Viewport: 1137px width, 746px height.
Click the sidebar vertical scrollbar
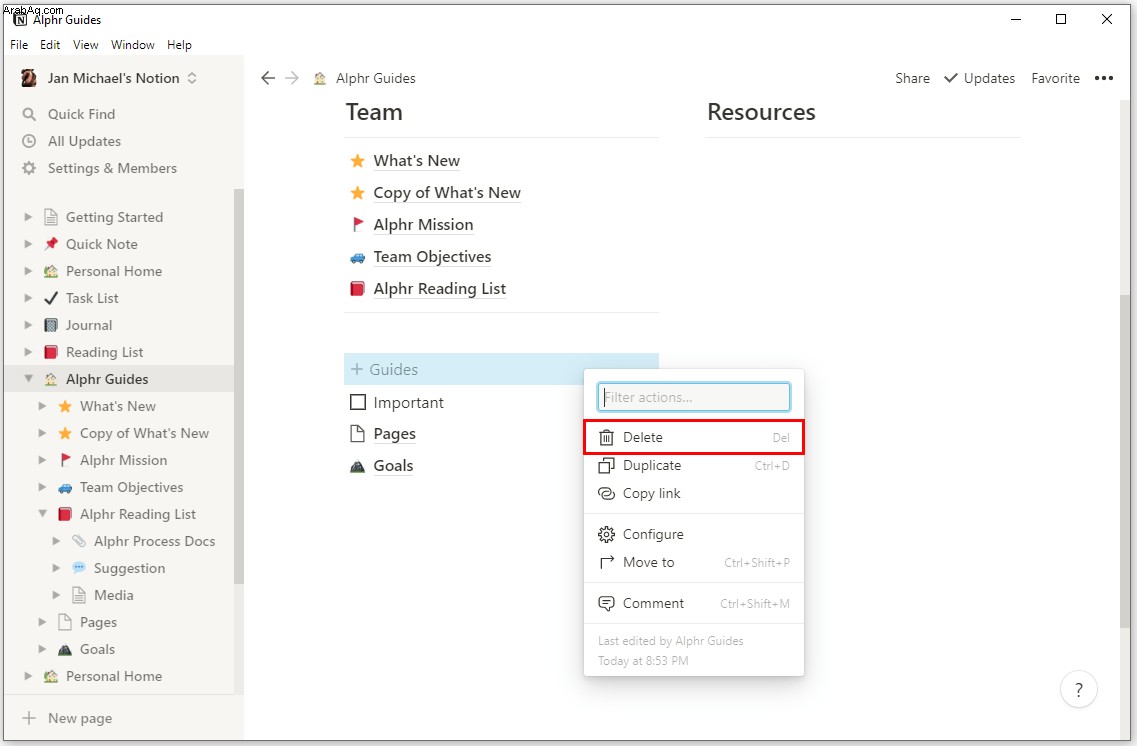239,386
